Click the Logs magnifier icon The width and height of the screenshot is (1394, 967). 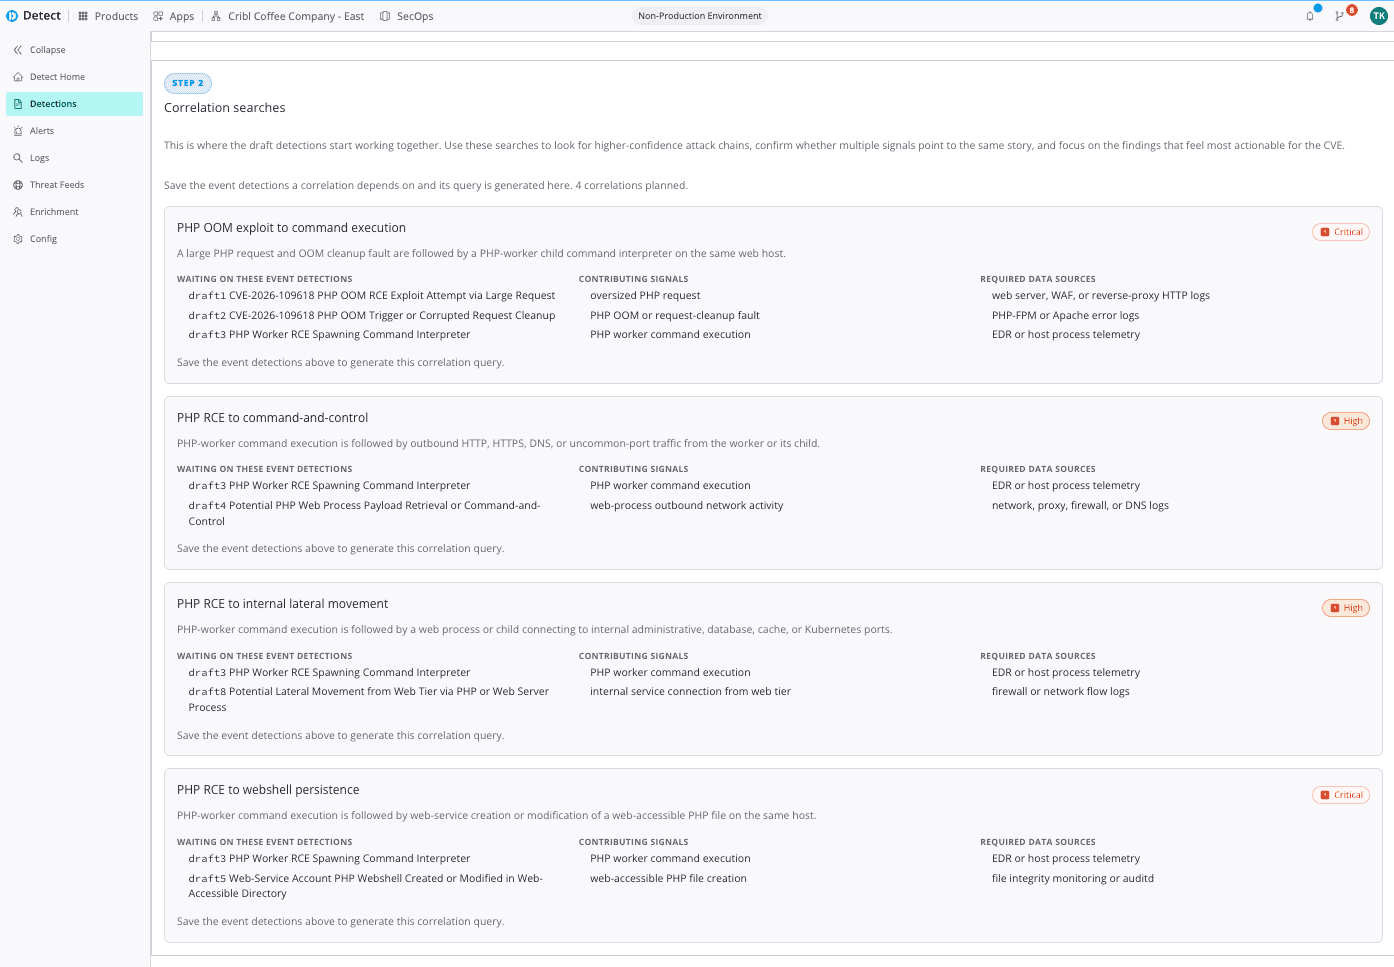[18, 158]
